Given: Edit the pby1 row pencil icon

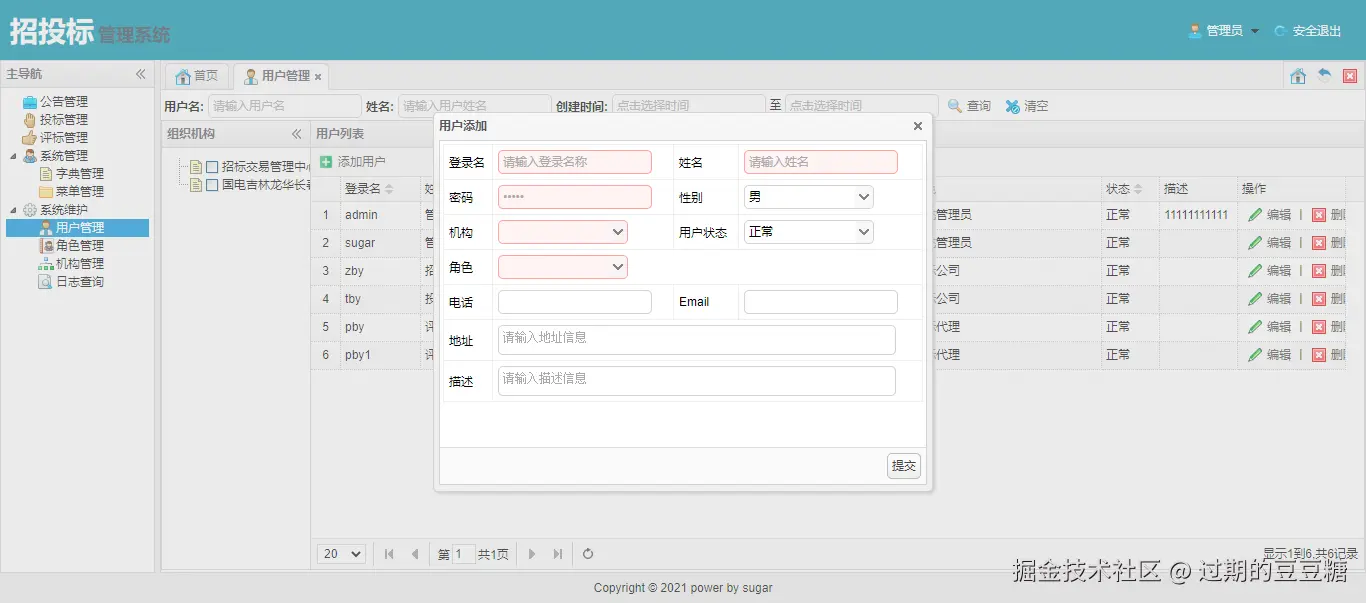Looking at the screenshot, I should point(1255,355).
